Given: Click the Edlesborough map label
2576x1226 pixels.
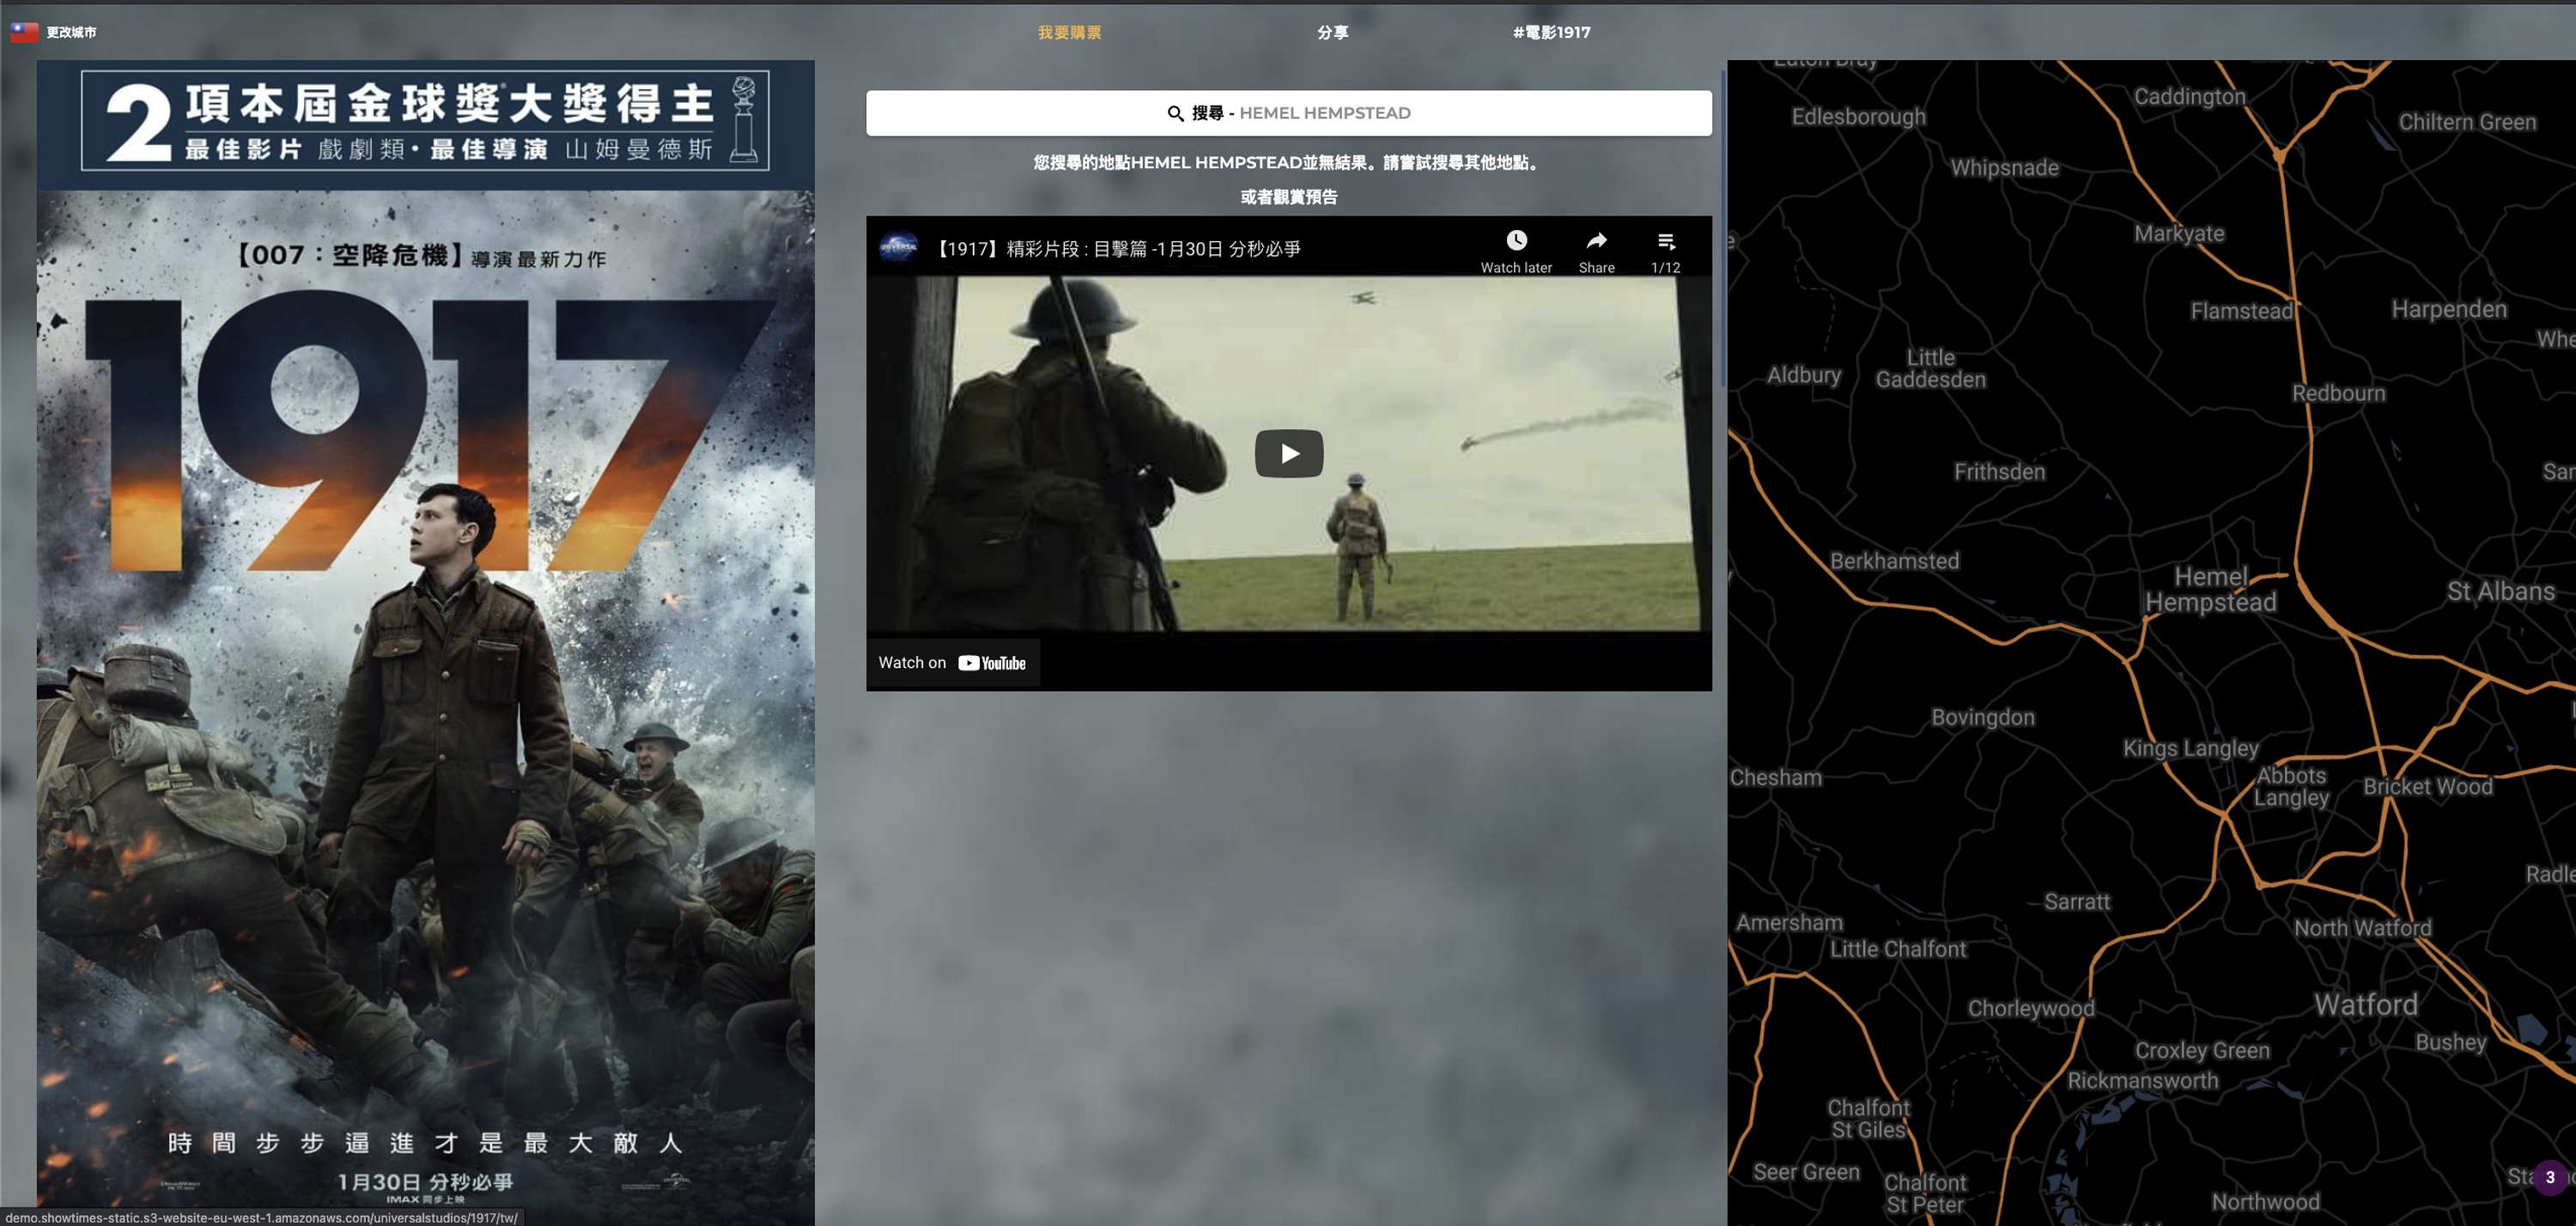Looking at the screenshot, I should [1858, 116].
